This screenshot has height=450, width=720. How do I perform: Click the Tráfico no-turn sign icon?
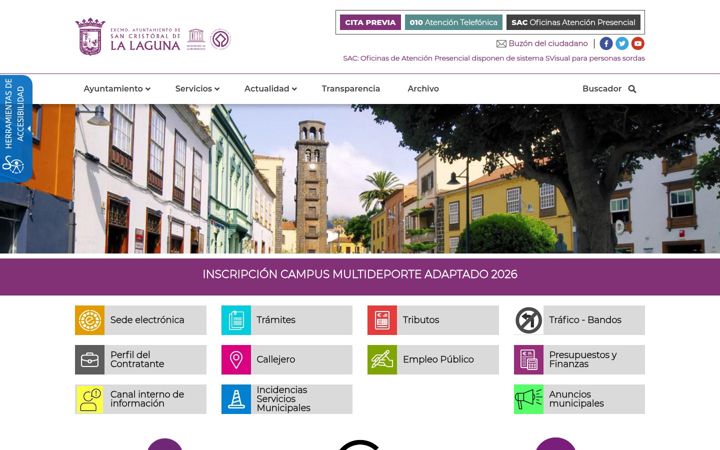(529, 320)
